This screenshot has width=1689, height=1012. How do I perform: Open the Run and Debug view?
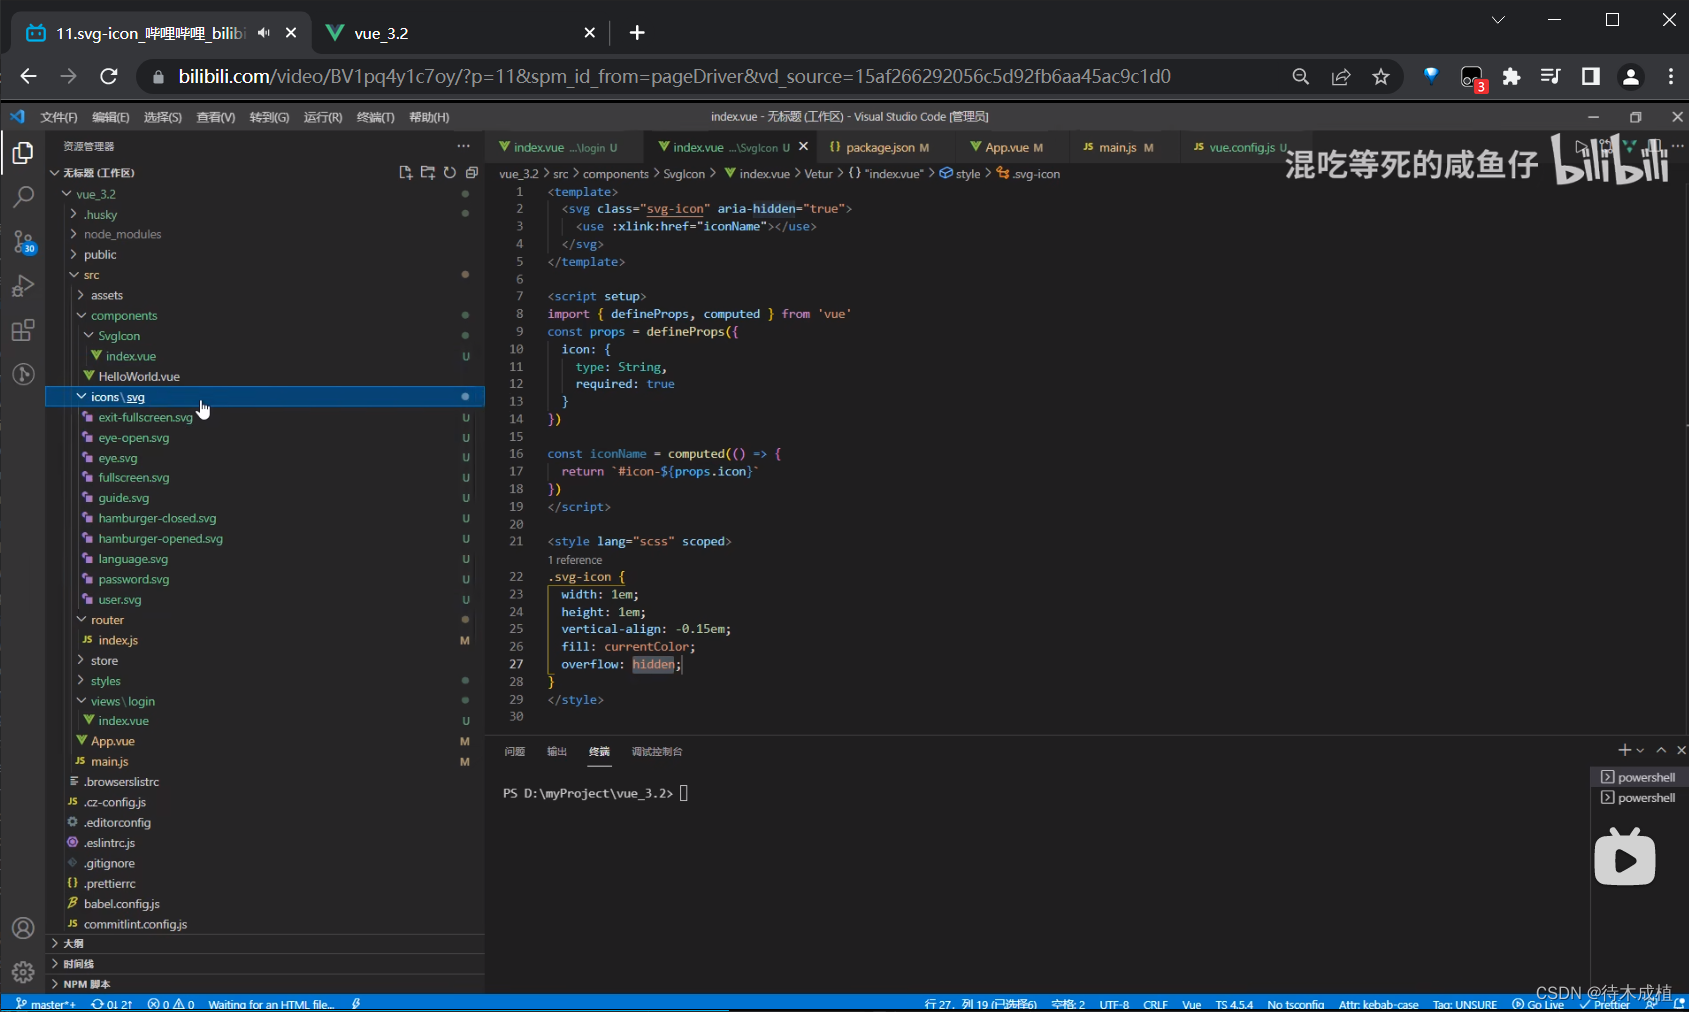pyautogui.click(x=23, y=286)
